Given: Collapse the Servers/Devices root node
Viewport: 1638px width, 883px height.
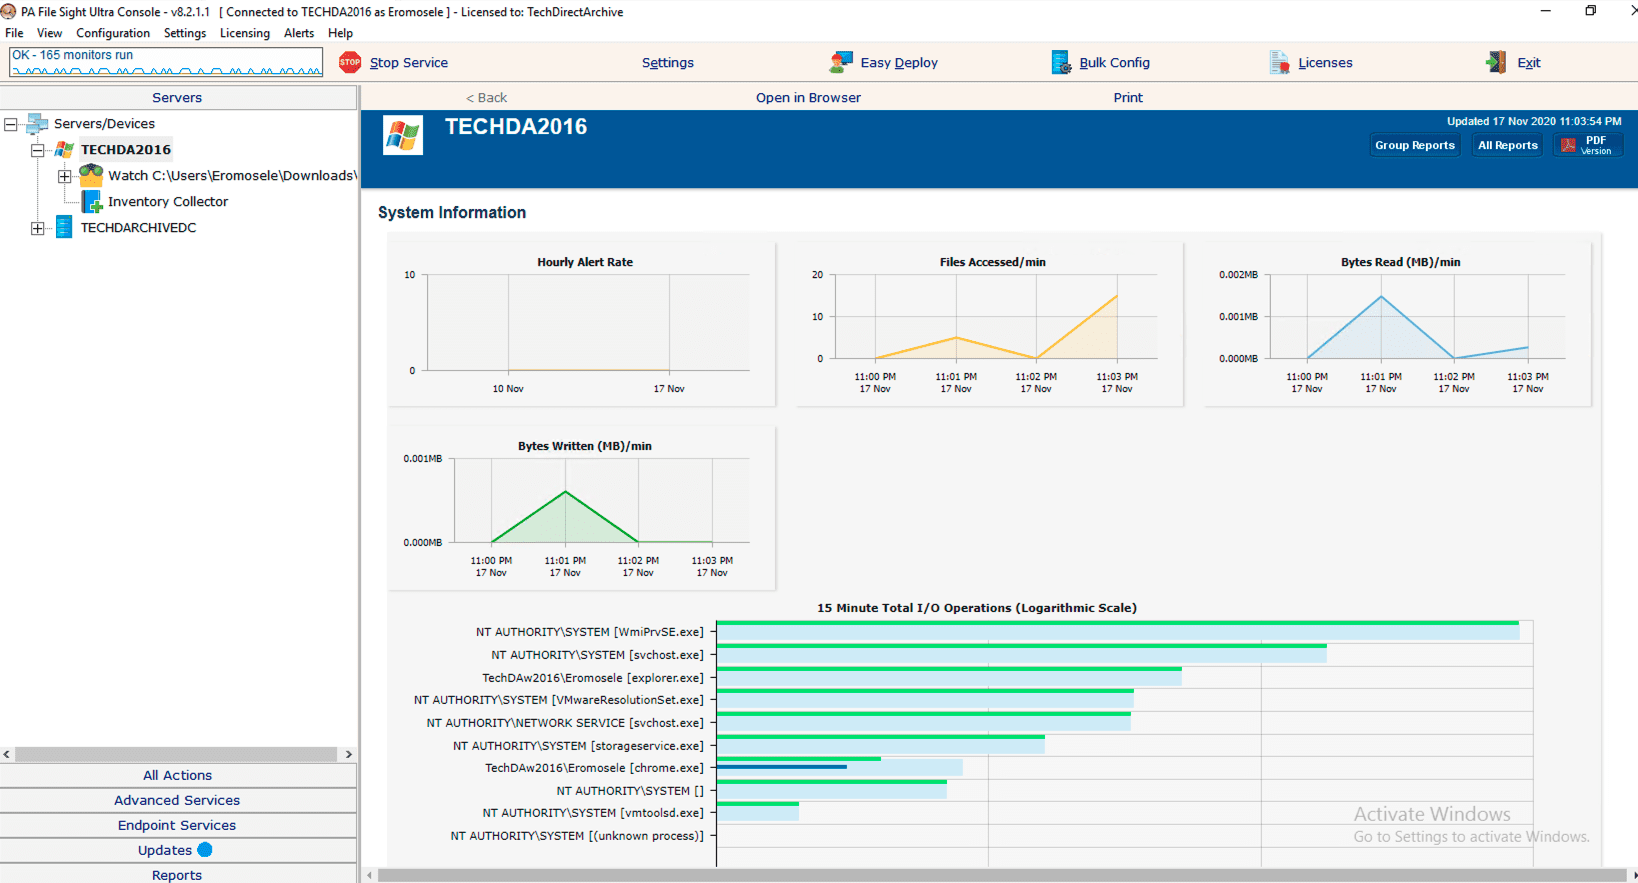Looking at the screenshot, I should click(x=11, y=124).
